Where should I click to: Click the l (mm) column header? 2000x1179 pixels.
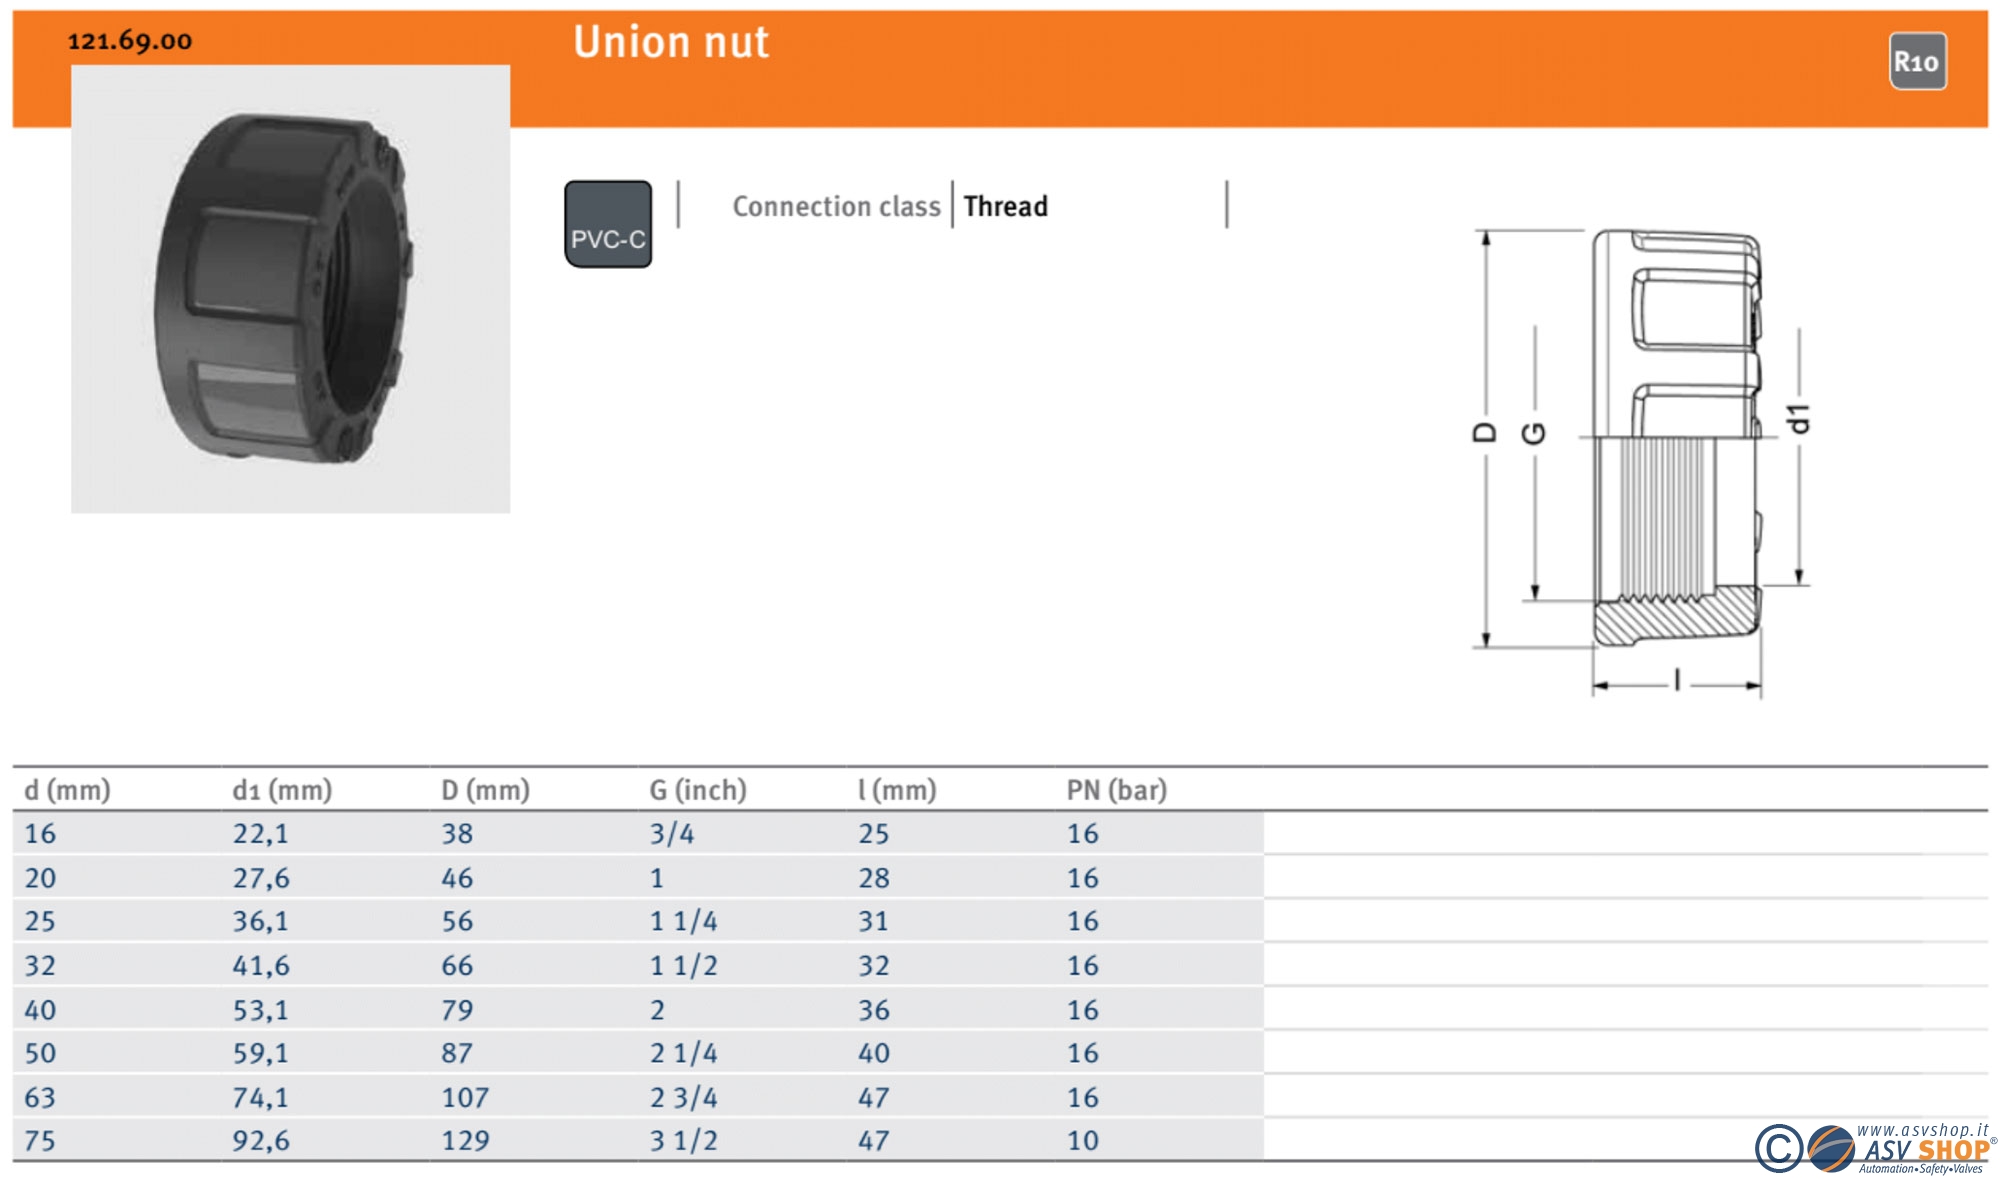pos(897,790)
